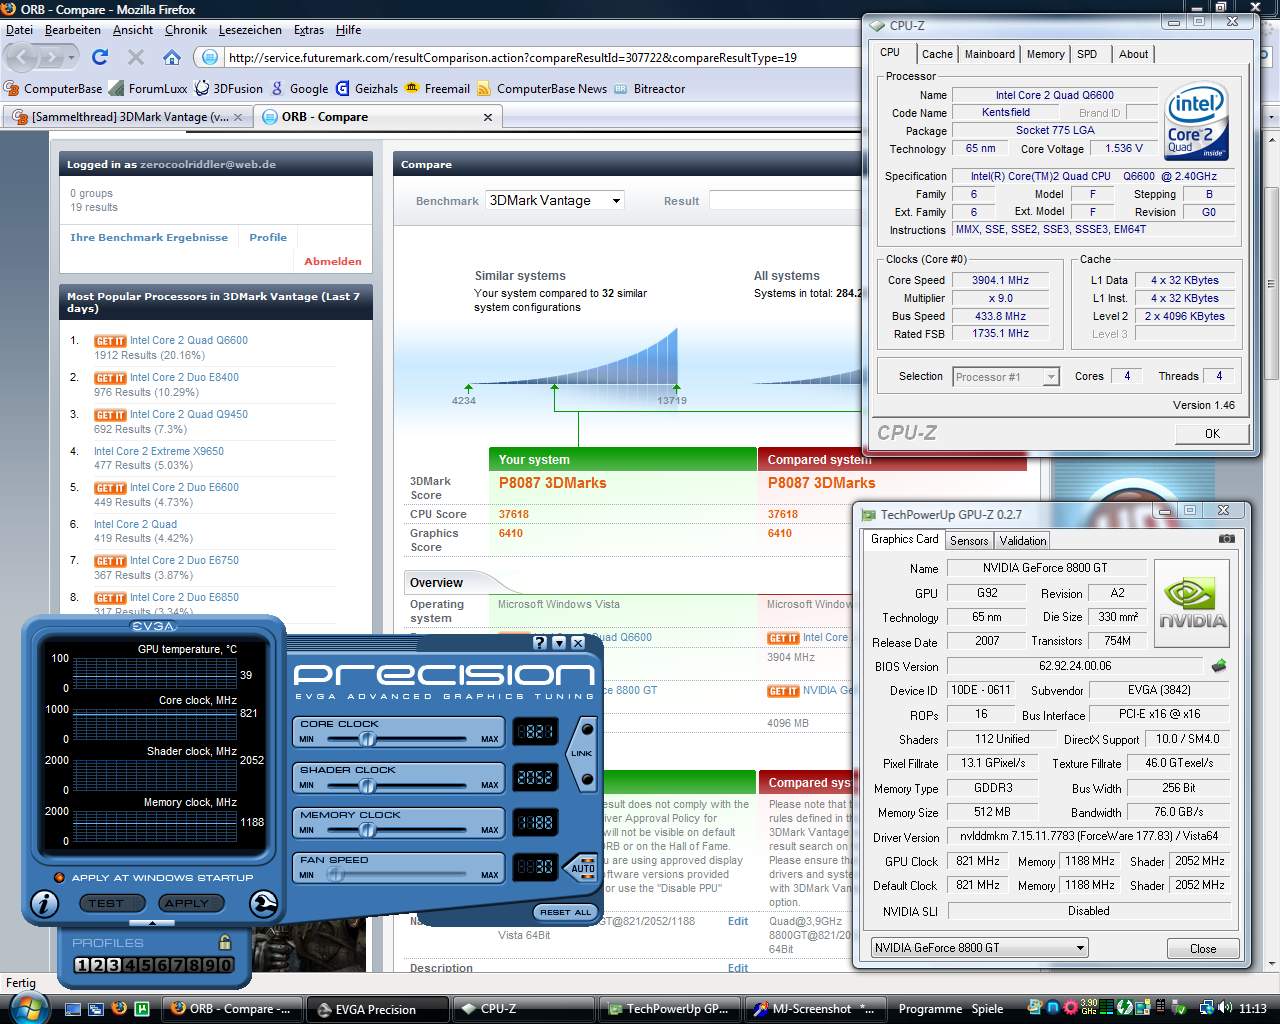Switch to GPU-Z Validation tab

tap(1023, 541)
